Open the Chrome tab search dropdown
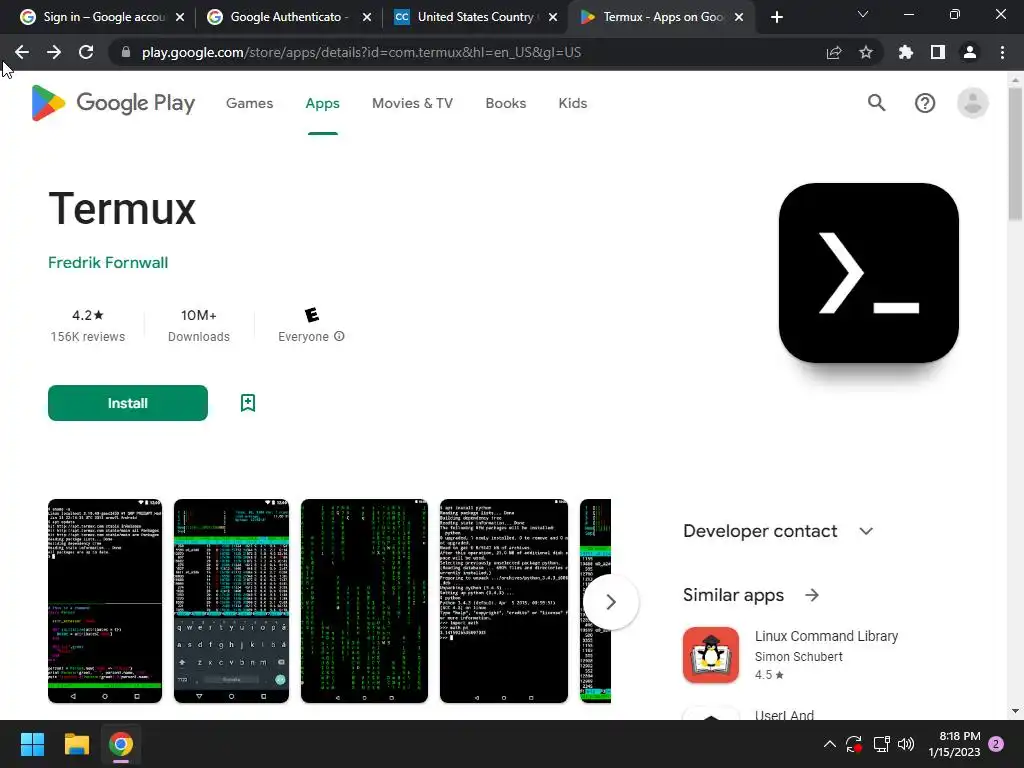1024x768 pixels. pyautogui.click(x=863, y=14)
